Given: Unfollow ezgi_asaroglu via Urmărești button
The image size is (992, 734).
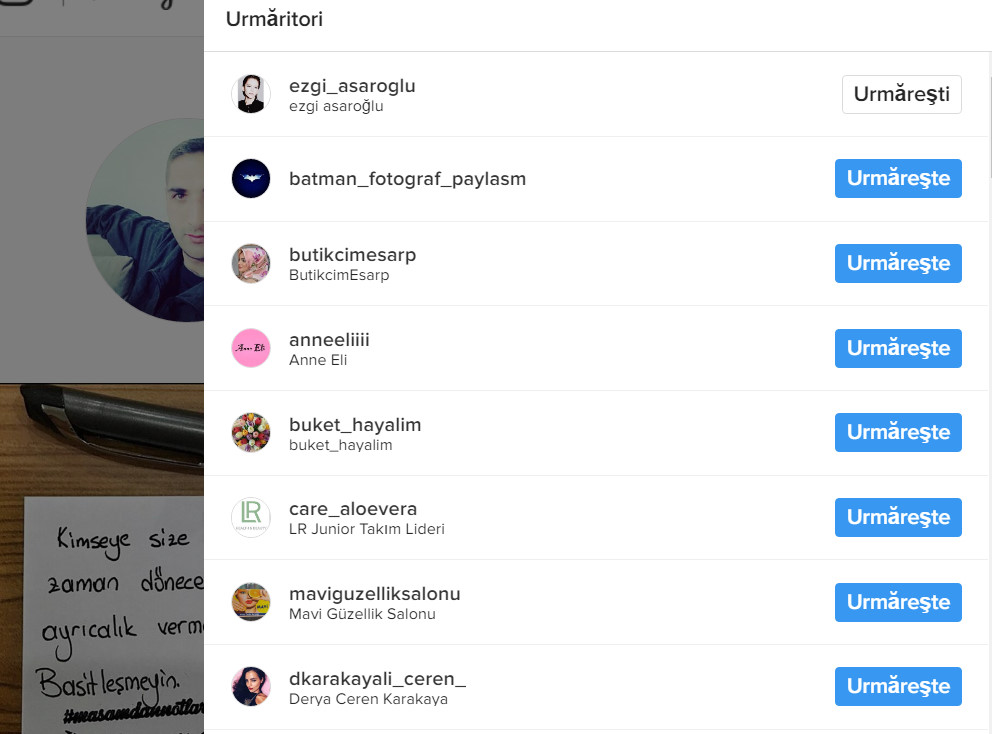Looking at the screenshot, I should tap(902, 94).
